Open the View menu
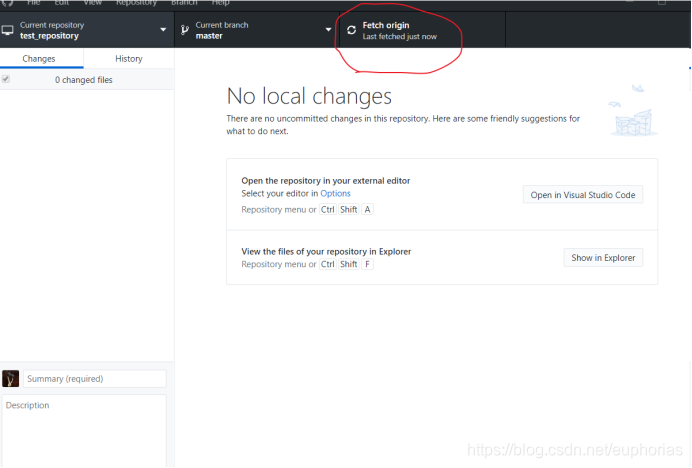This screenshot has width=692, height=468. tap(93, 3)
